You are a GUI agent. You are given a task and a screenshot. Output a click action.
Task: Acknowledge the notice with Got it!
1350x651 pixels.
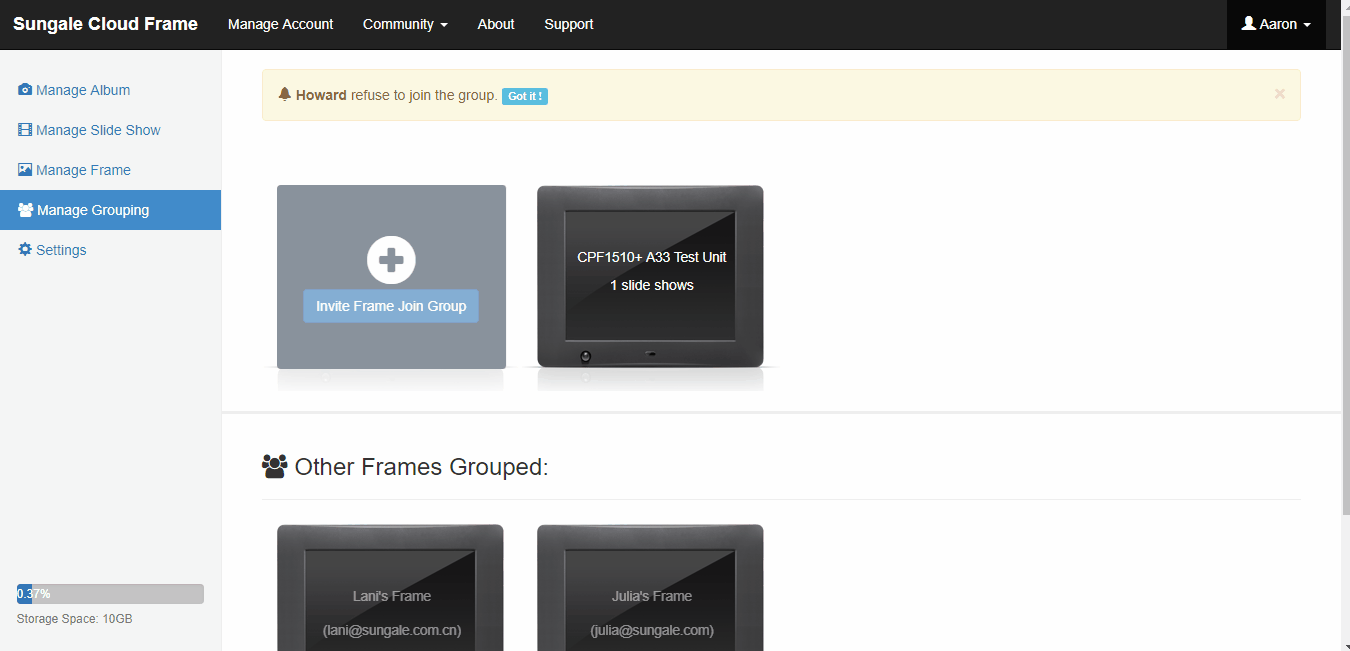click(525, 96)
